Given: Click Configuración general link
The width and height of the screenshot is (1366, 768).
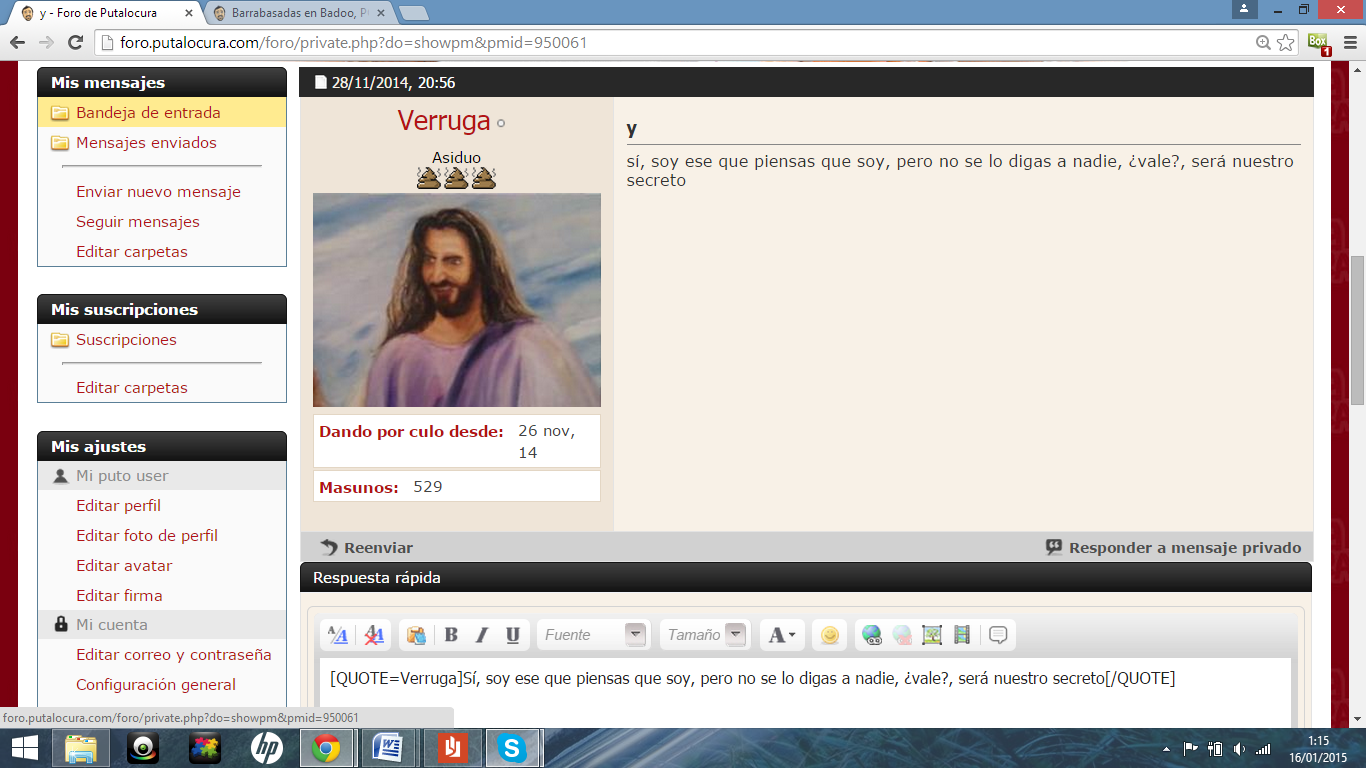Looking at the screenshot, I should coord(156,685).
